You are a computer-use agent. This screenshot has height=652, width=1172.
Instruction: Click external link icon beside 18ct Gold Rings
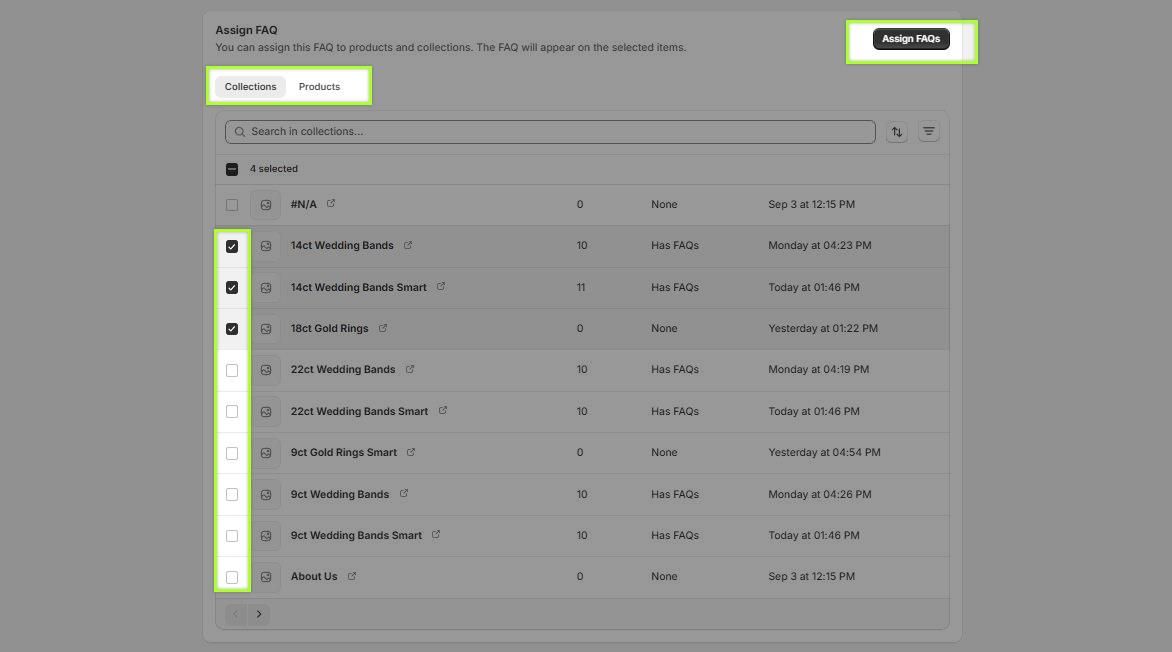coord(383,328)
